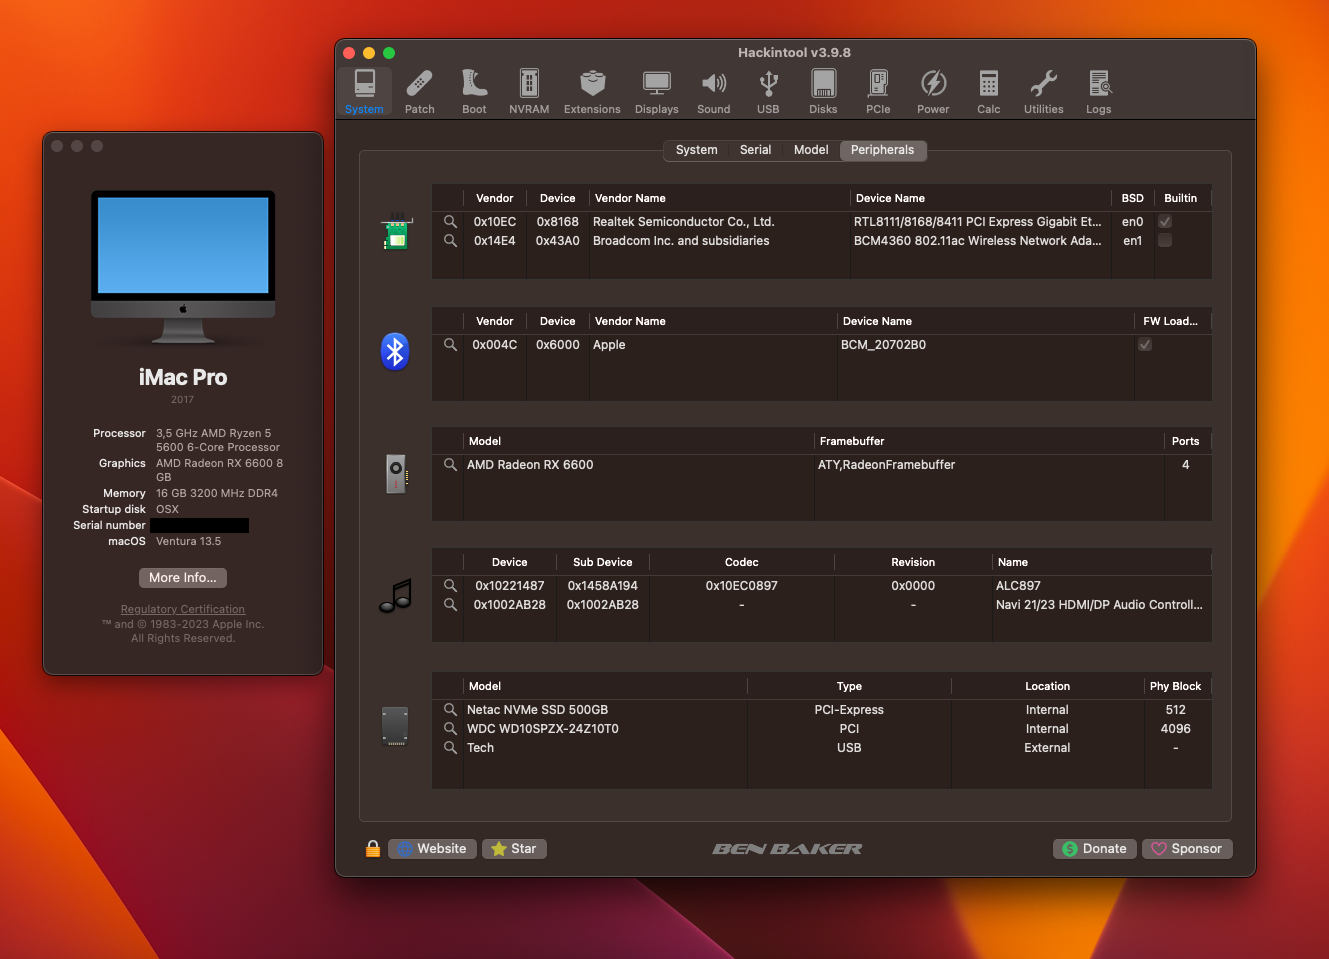This screenshot has width=1329, height=959.
Task: Click the 0x43A0 device ID cell
Action: coord(558,241)
